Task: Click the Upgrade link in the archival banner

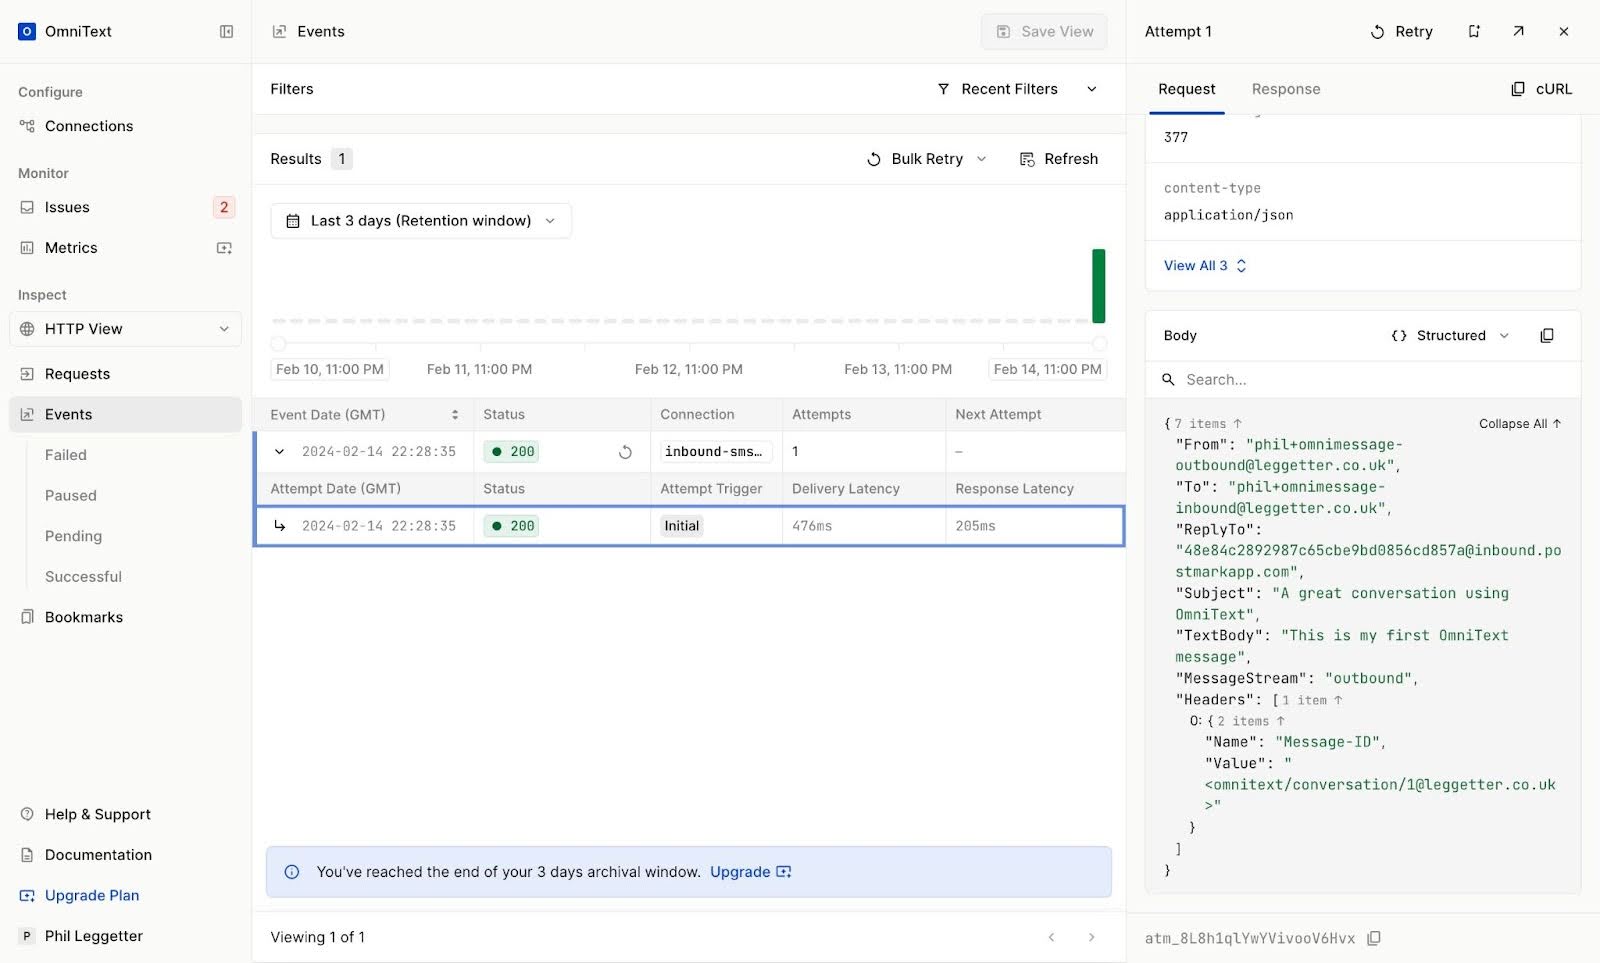Action: pyautogui.click(x=750, y=872)
